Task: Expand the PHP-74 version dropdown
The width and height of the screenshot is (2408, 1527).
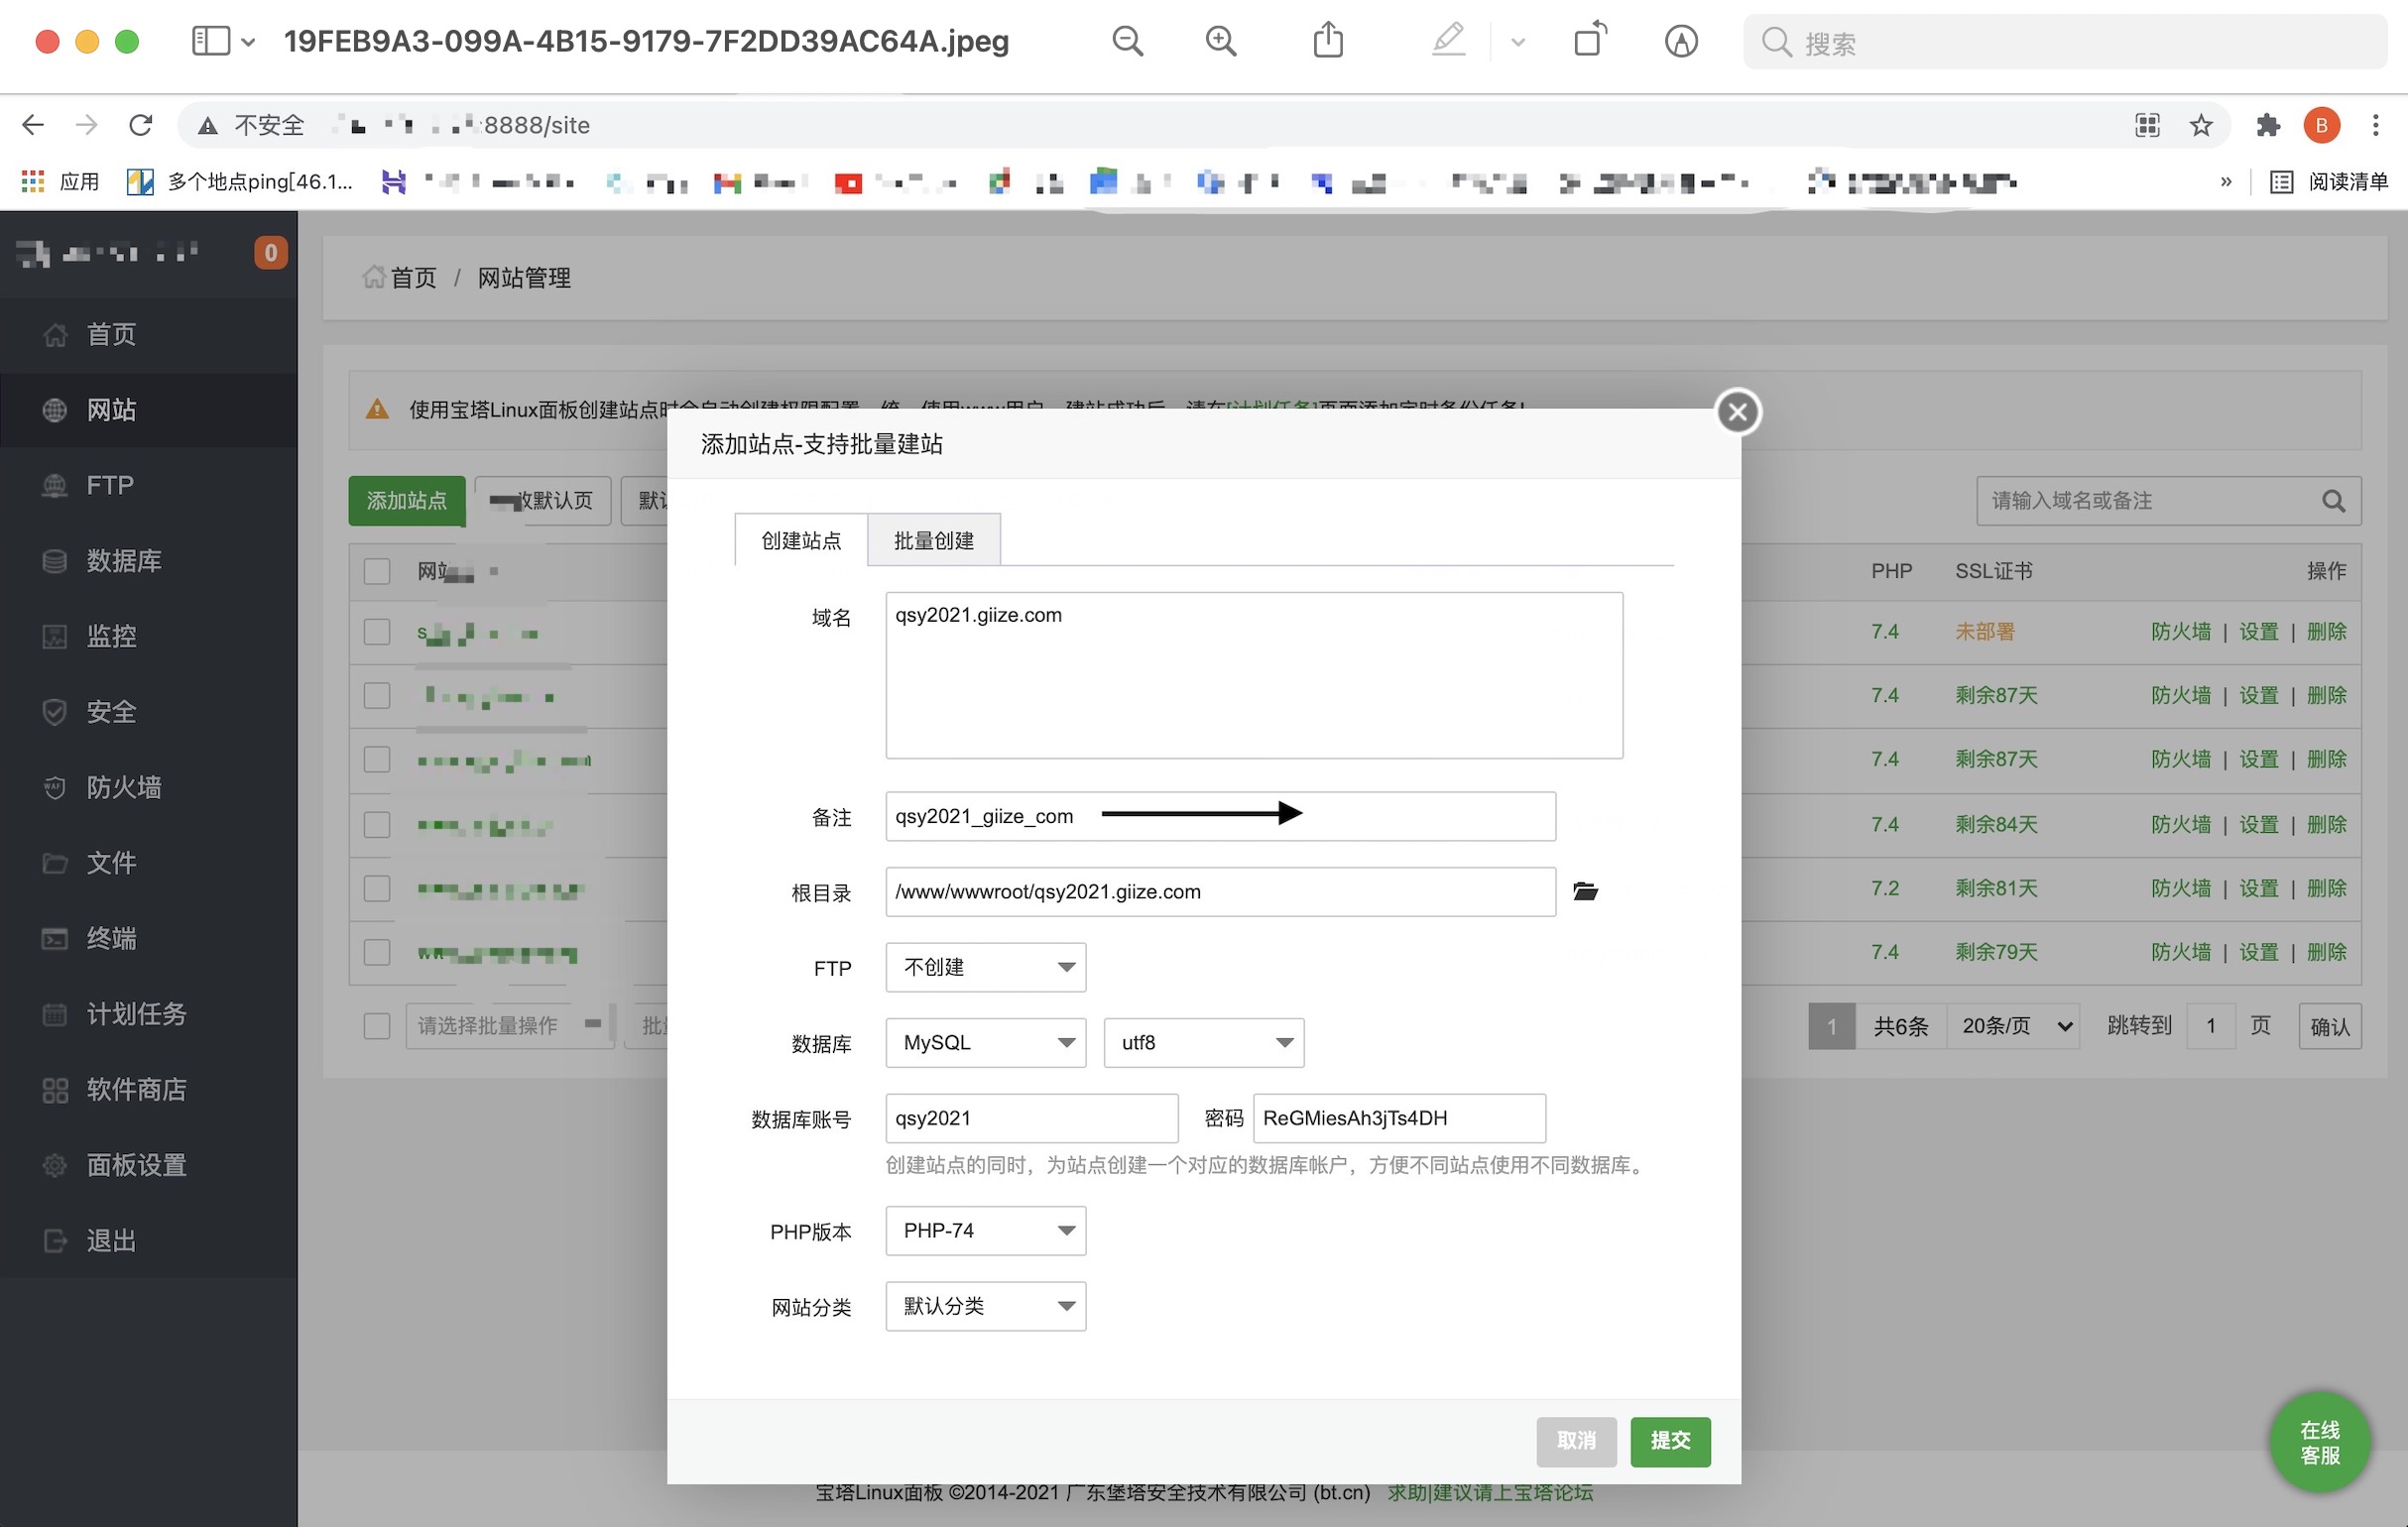Action: tap(985, 1231)
